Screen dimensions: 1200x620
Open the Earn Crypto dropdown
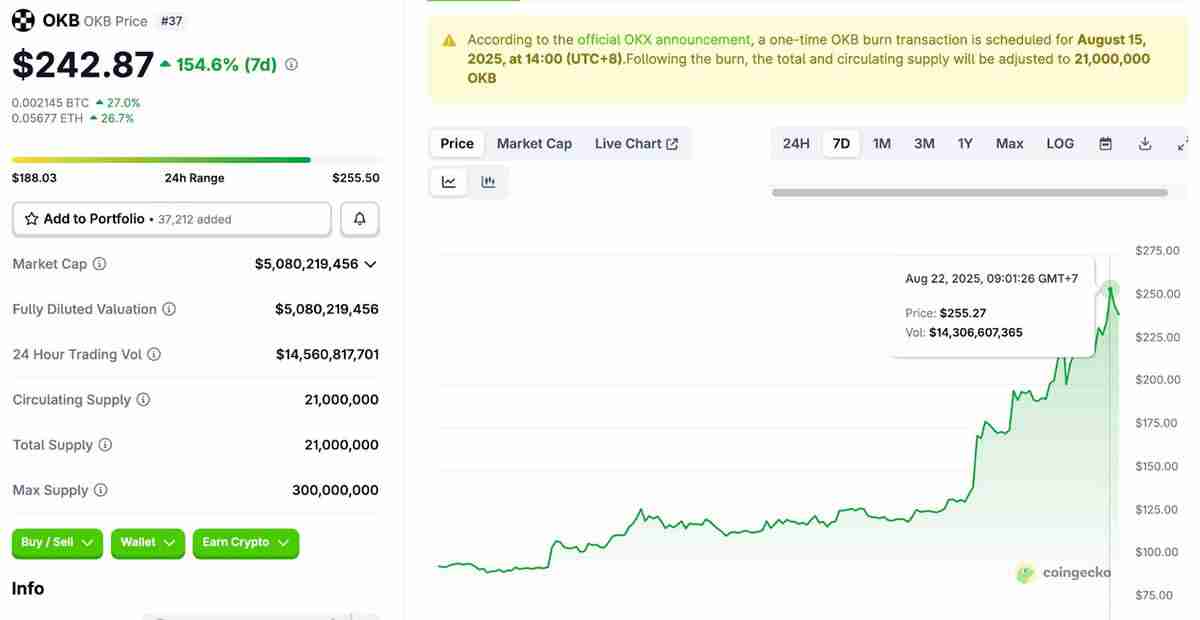click(246, 543)
